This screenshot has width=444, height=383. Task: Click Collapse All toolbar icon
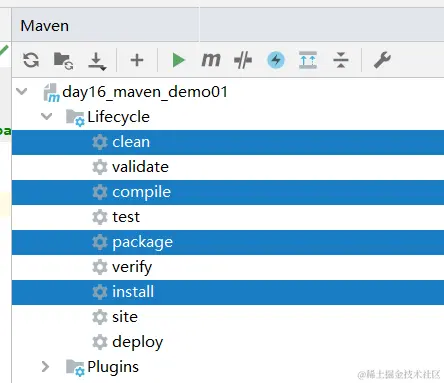(x=341, y=60)
